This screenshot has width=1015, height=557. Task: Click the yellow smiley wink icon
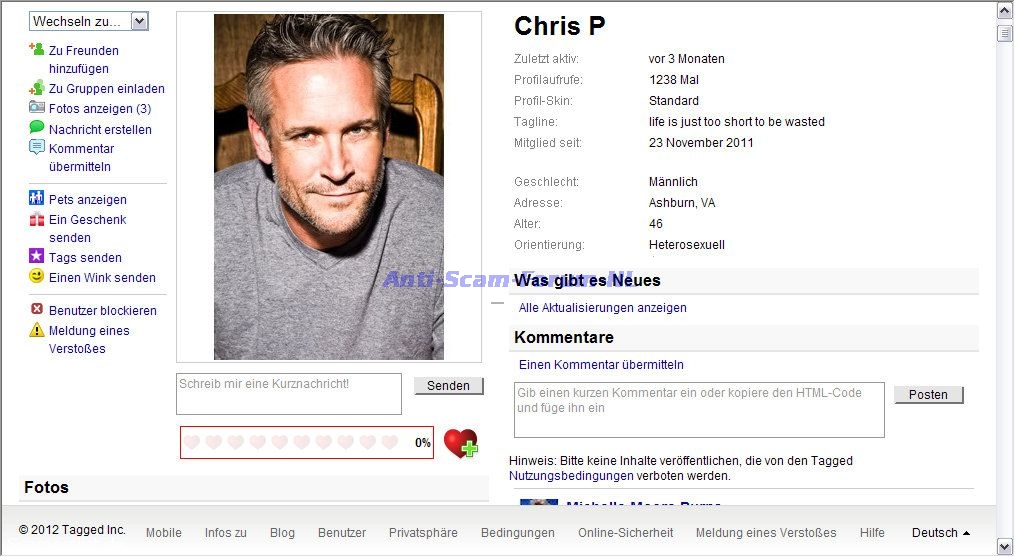coord(37,277)
